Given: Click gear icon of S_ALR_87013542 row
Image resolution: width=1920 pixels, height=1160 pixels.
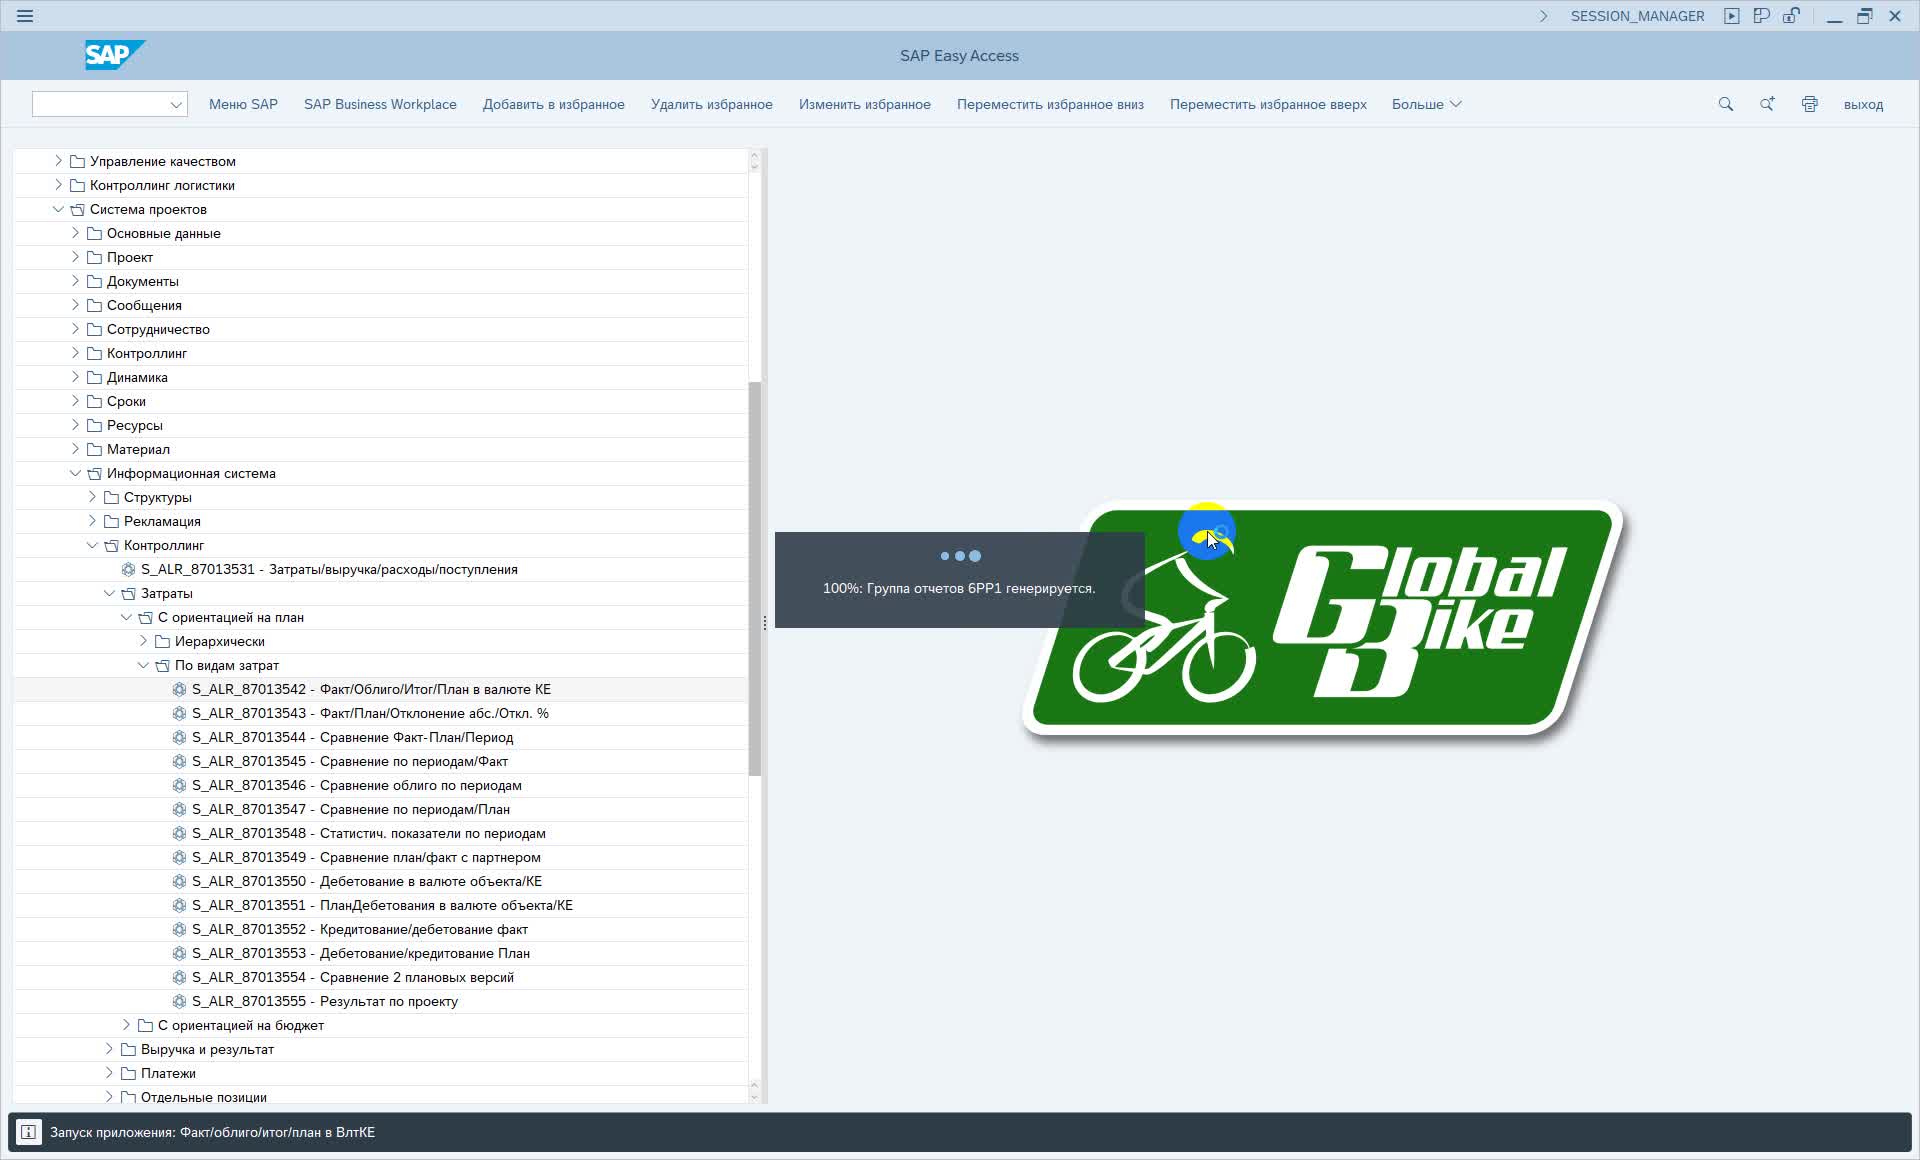Looking at the screenshot, I should pyautogui.click(x=180, y=689).
